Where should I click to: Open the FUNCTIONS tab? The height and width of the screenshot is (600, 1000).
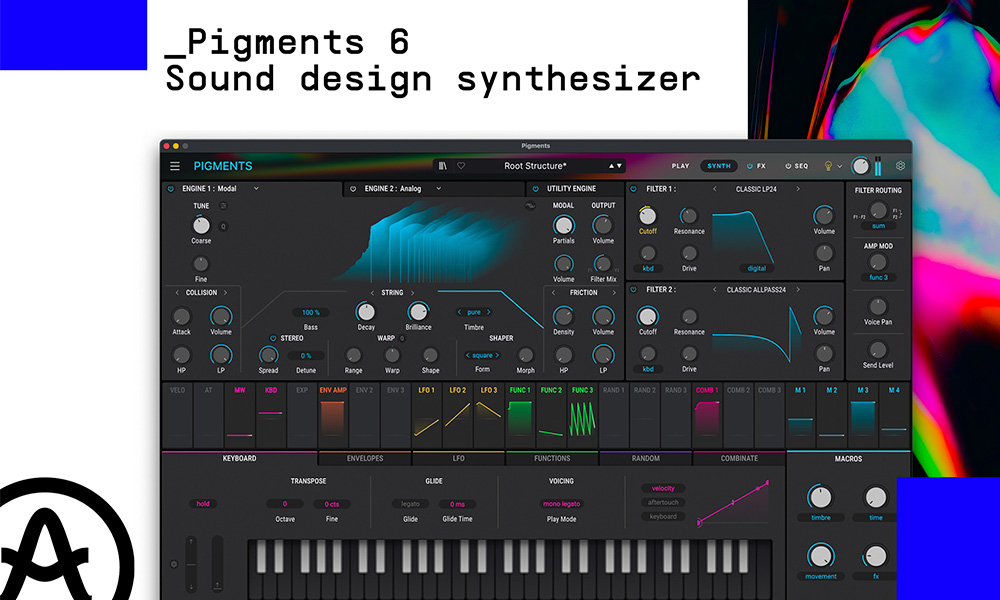552,458
